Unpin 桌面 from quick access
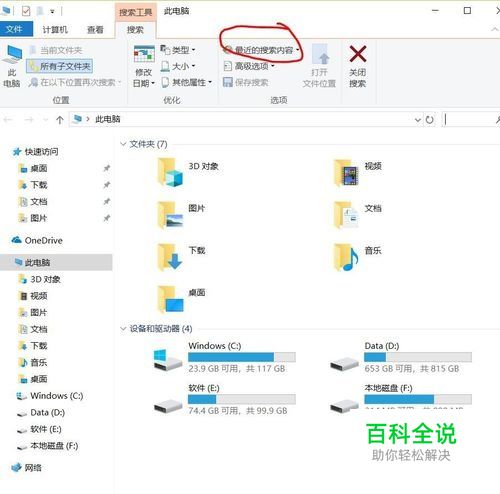 [x=106, y=168]
